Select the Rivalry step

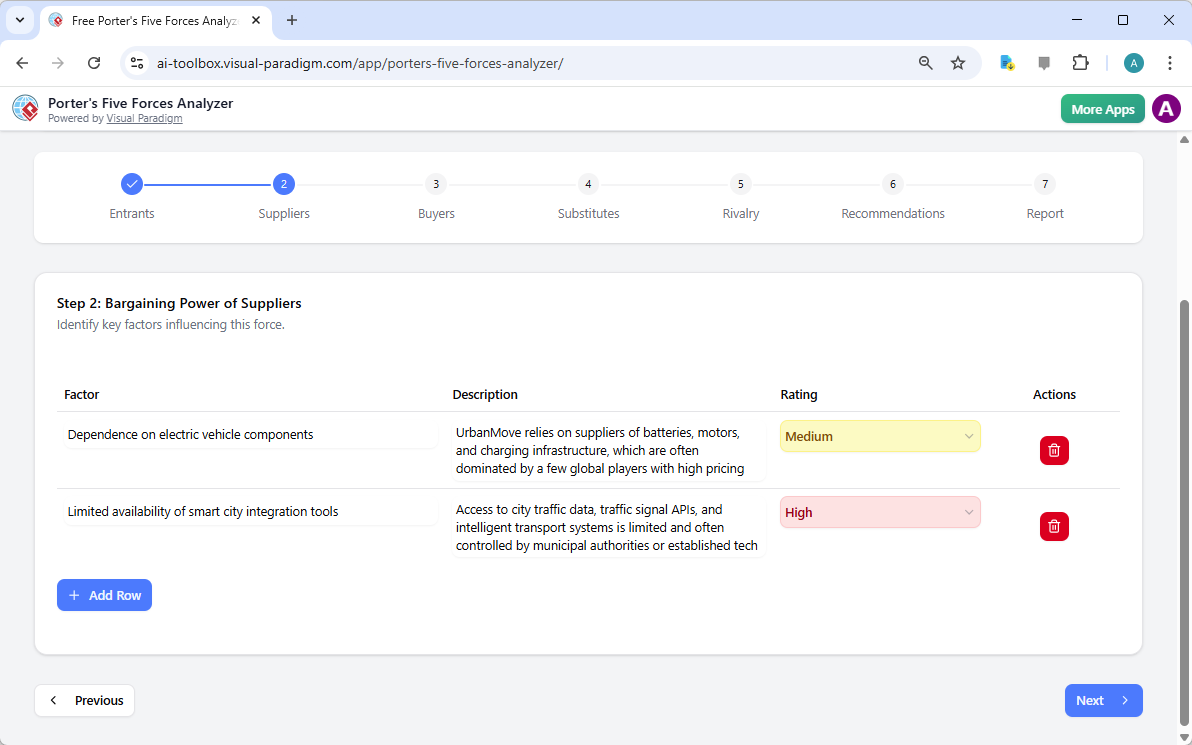[x=740, y=184]
